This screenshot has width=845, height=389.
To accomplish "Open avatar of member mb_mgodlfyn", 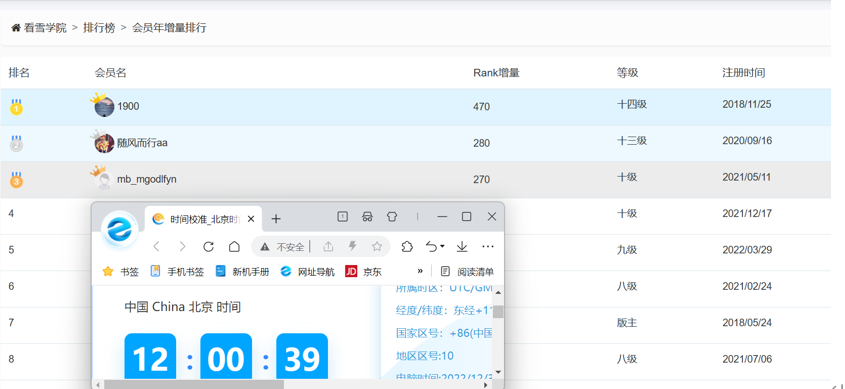I will point(104,180).
